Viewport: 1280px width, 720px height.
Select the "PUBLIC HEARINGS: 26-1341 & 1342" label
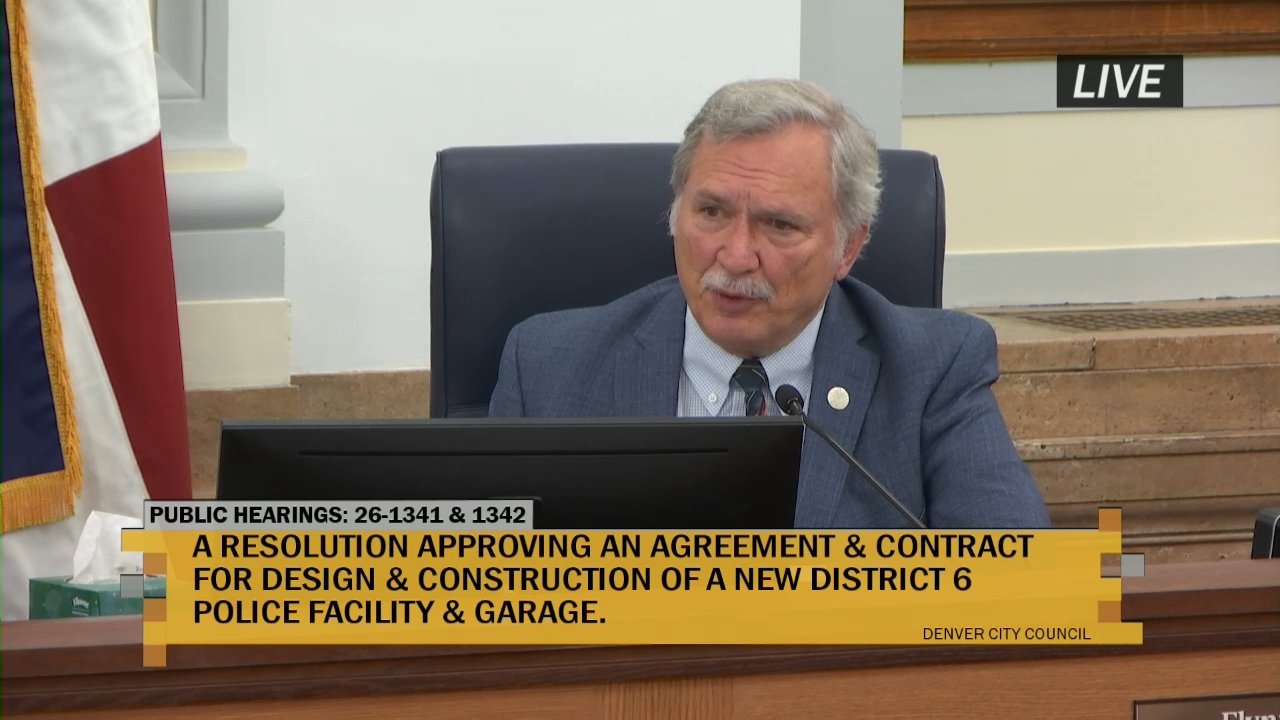pyautogui.click(x=338, y=515)
